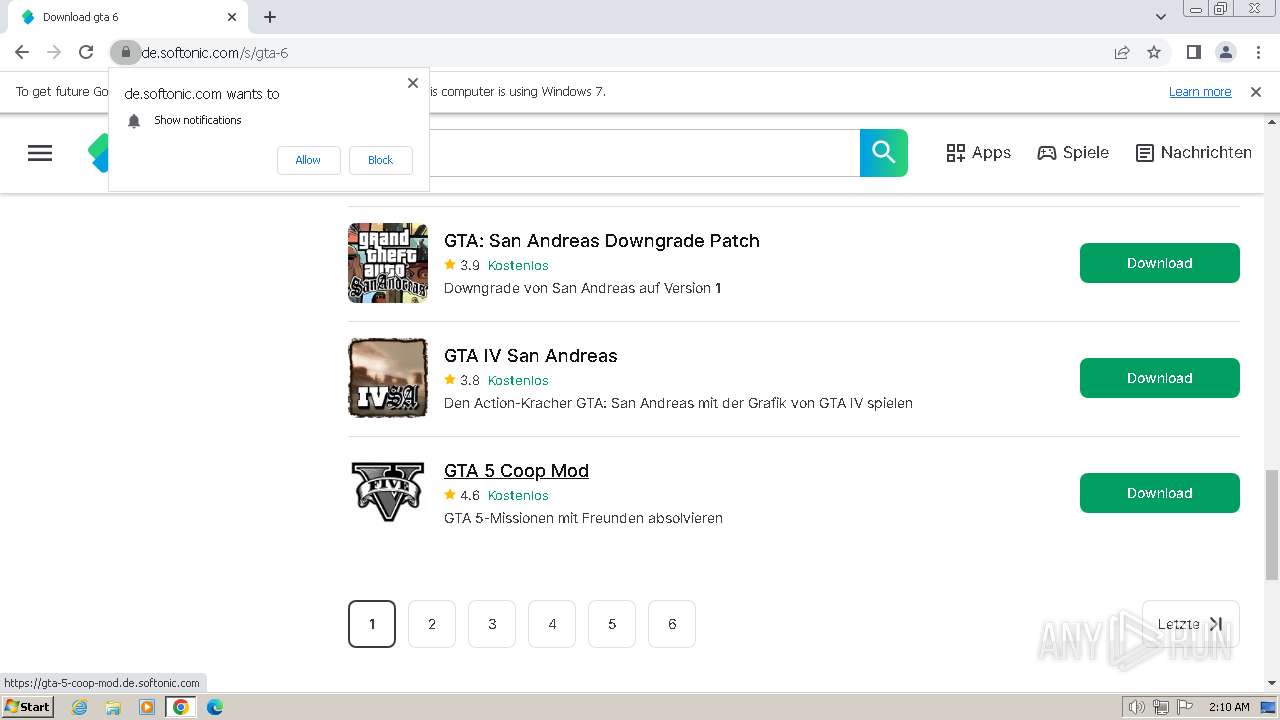Screen dimensions: 1280x720
Task: Open Windows Explorer folder in taskbar
Action: tap(113, 707)
